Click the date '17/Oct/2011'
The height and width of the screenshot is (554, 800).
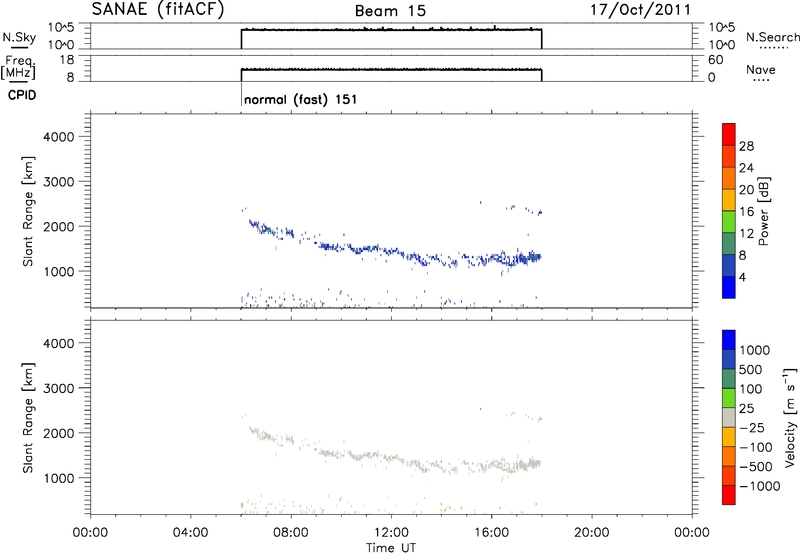641,10
